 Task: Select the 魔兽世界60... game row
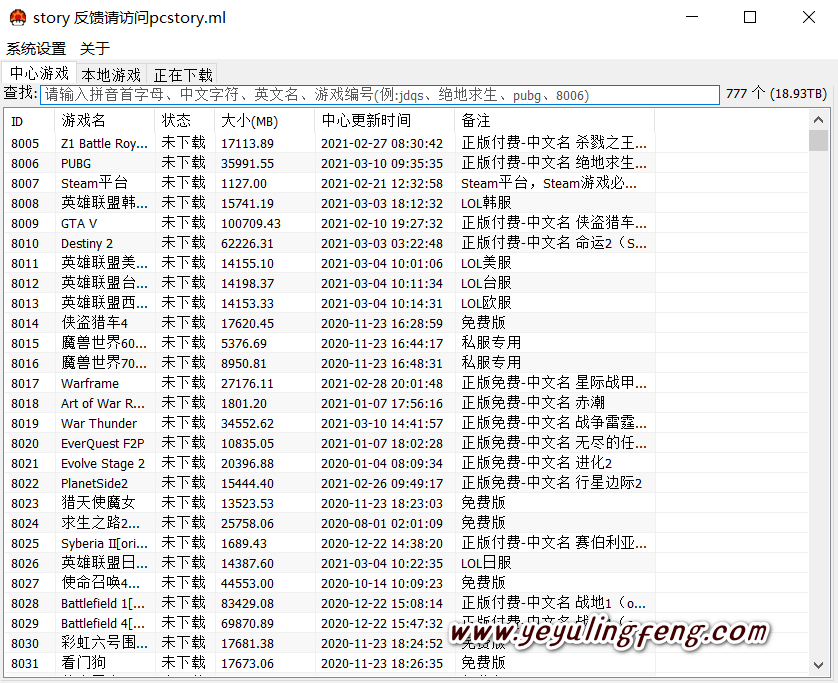[406, 343]
